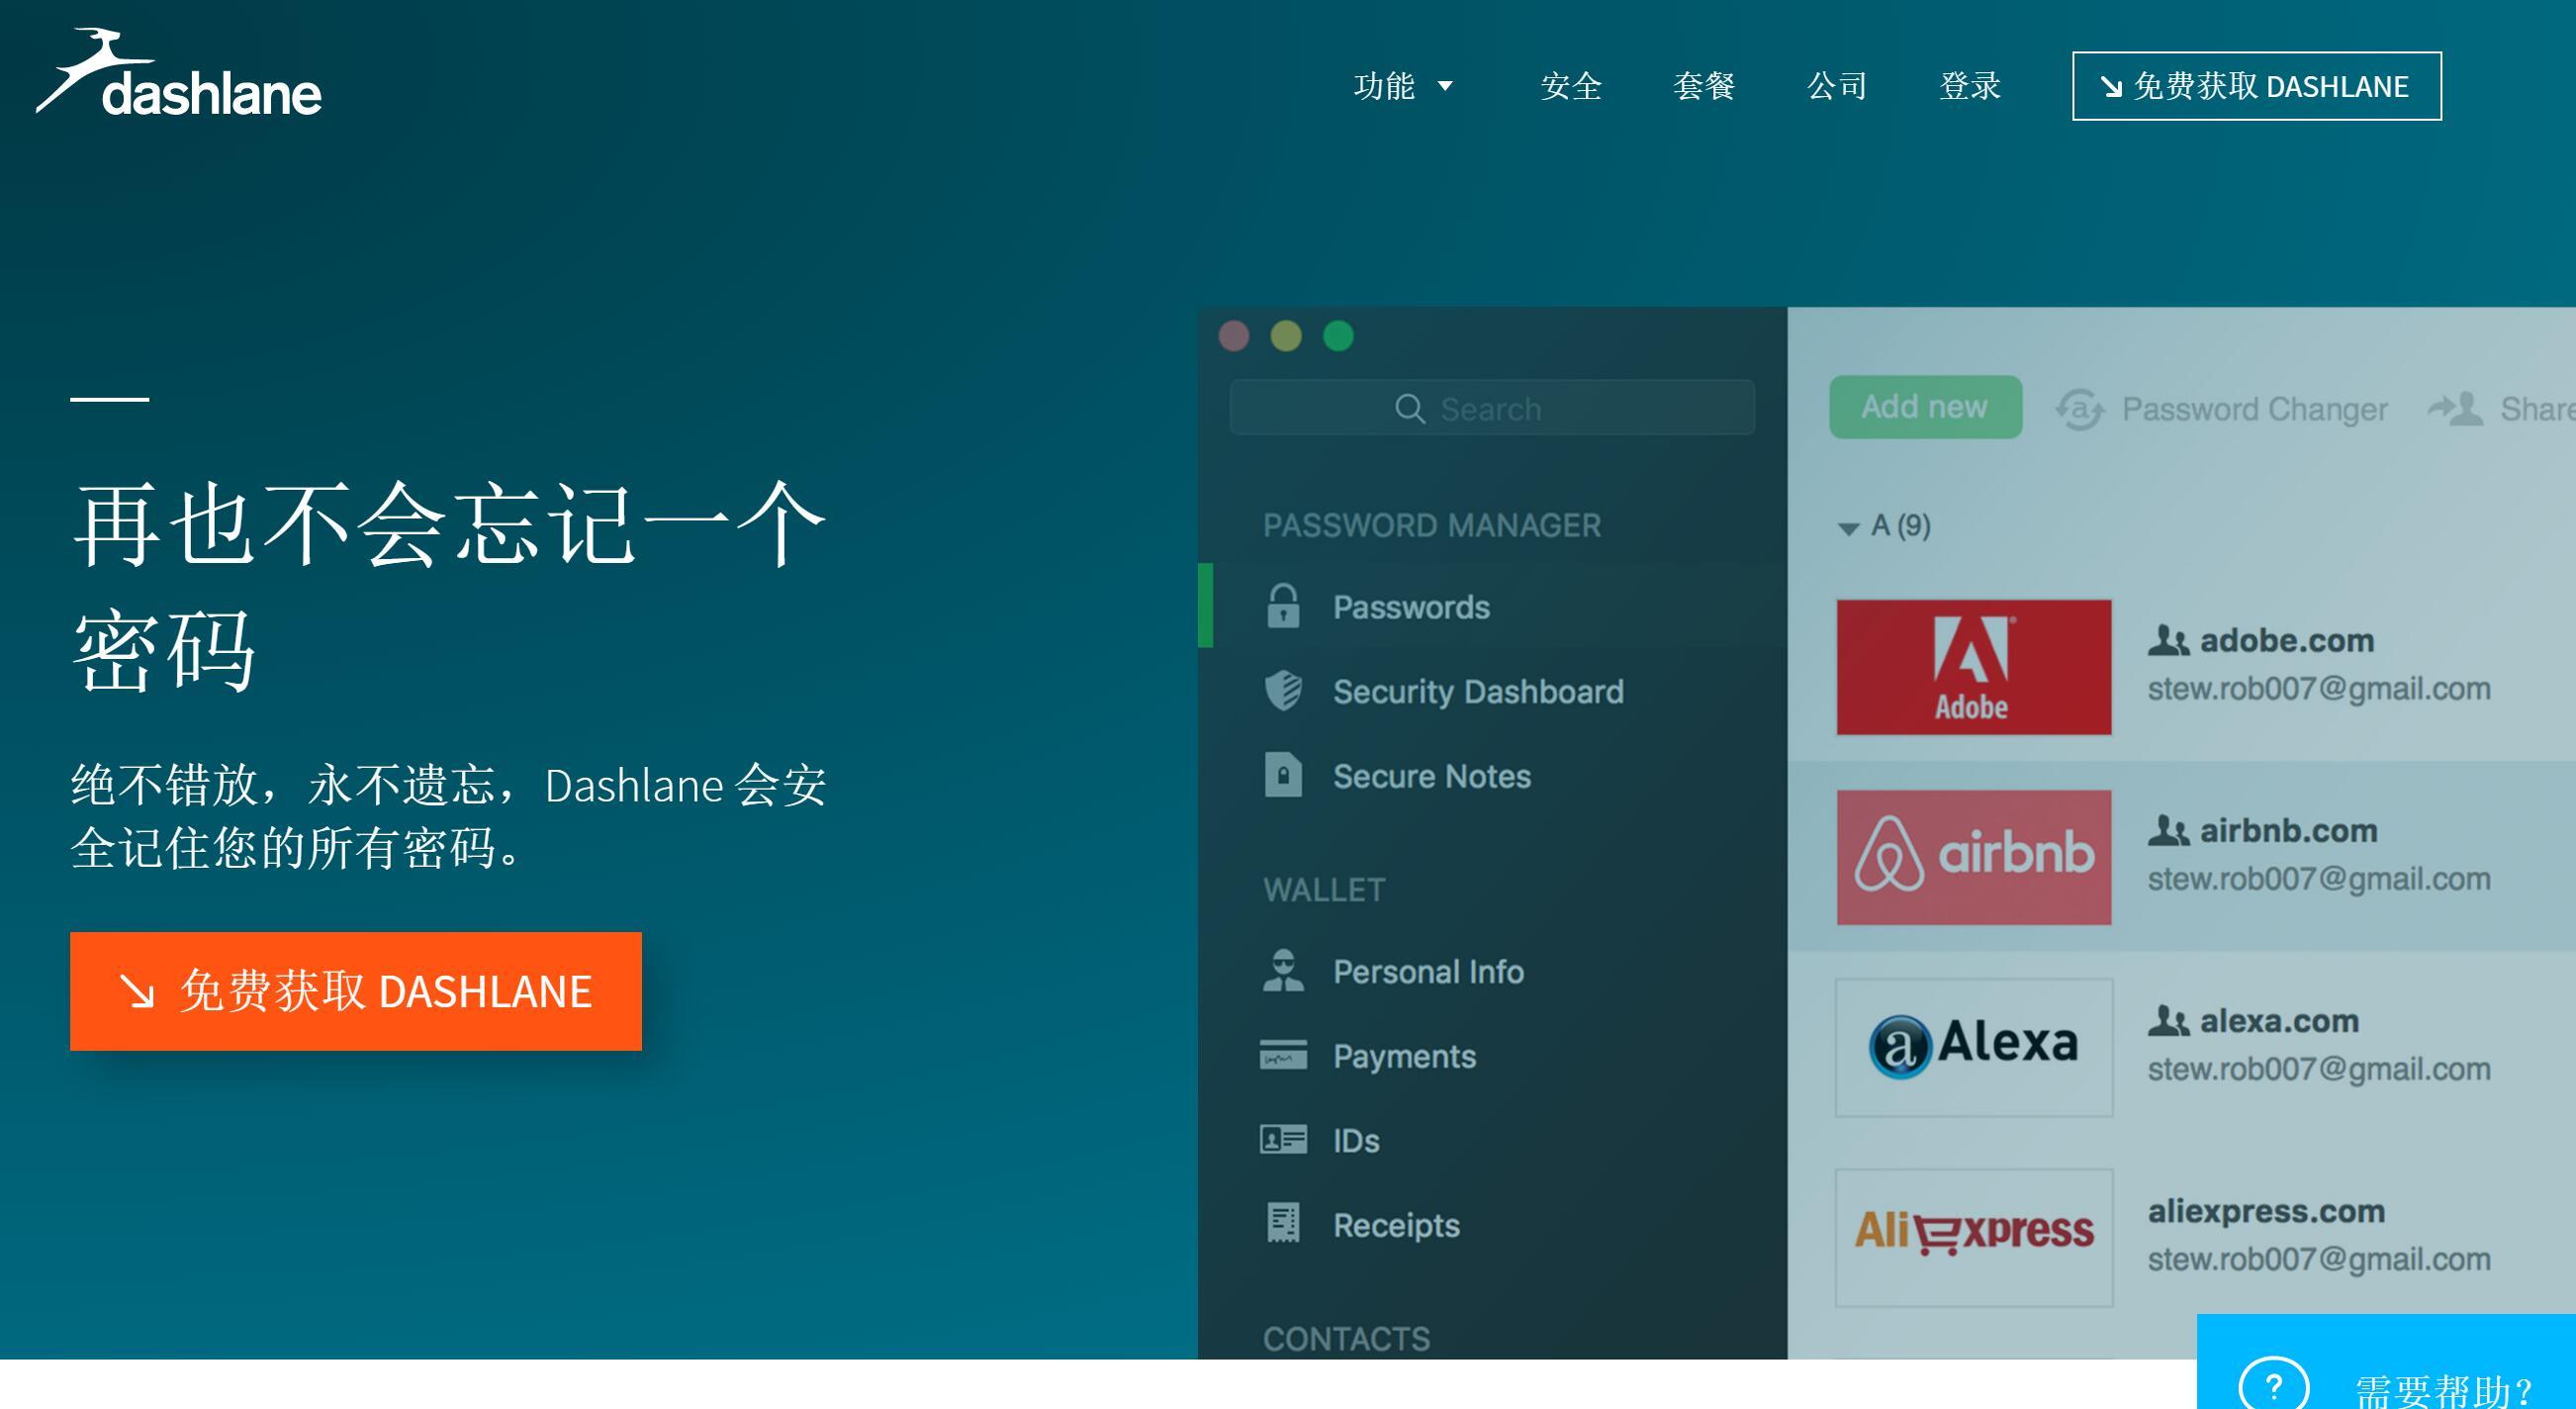Select the alexa.com entry title

point(2279,1020)
